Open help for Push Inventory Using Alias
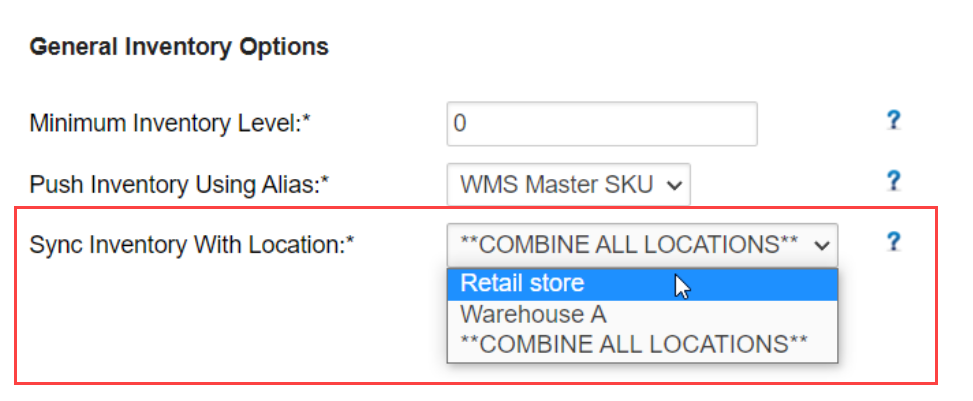 click(x=892, y=181)
